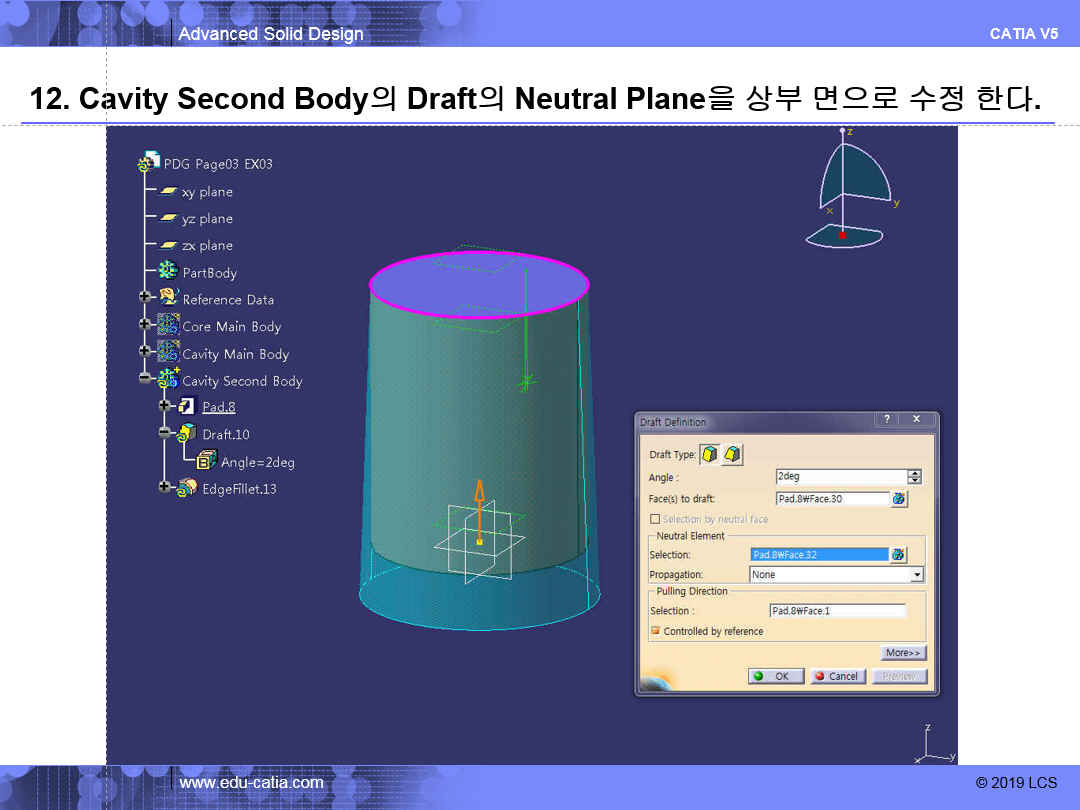Click the Angle value spinner arrows
The height and width of the screenshot is (810, 1080).
click(x=914, y=477)
